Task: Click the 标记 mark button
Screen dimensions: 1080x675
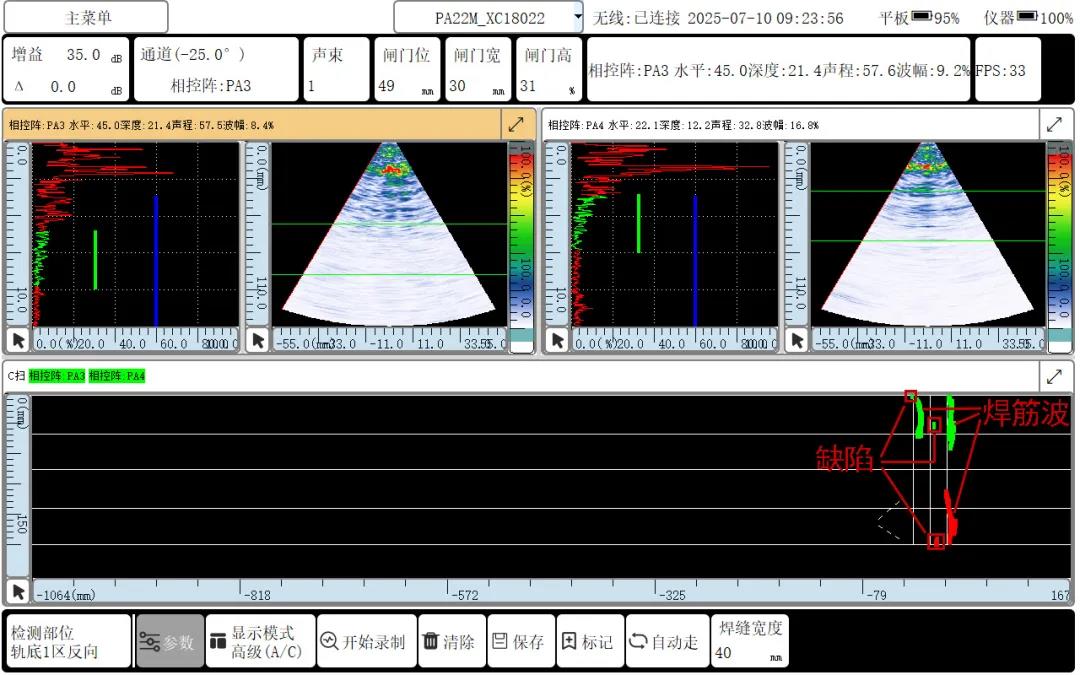Action: click(587, 642)
